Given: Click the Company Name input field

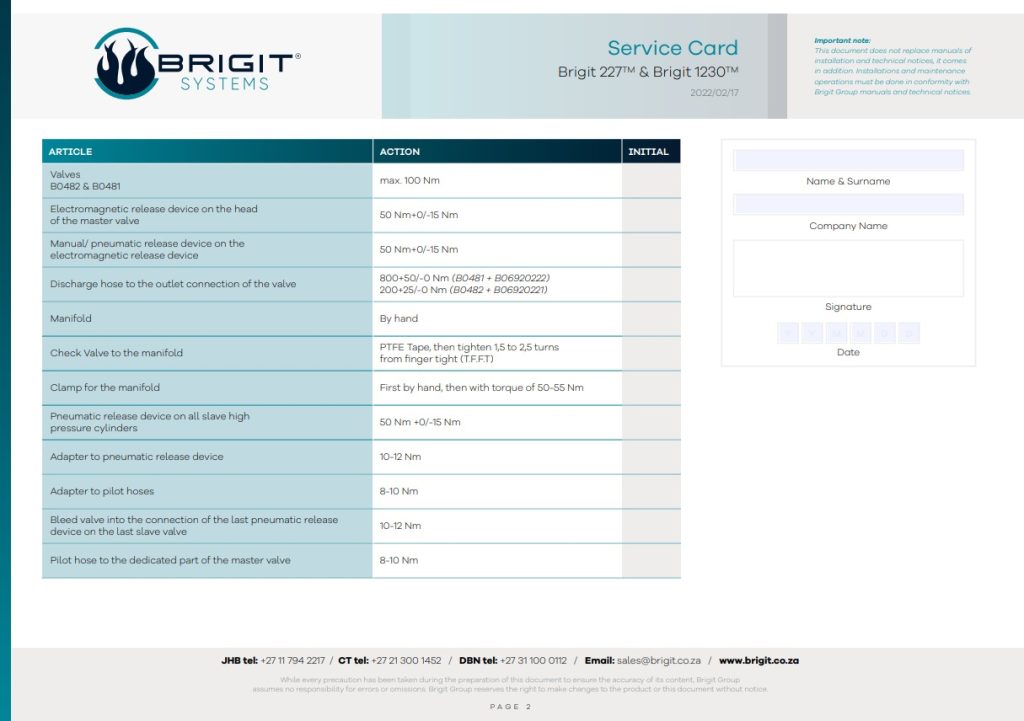Looking at the screenshot, I should 848,204.
